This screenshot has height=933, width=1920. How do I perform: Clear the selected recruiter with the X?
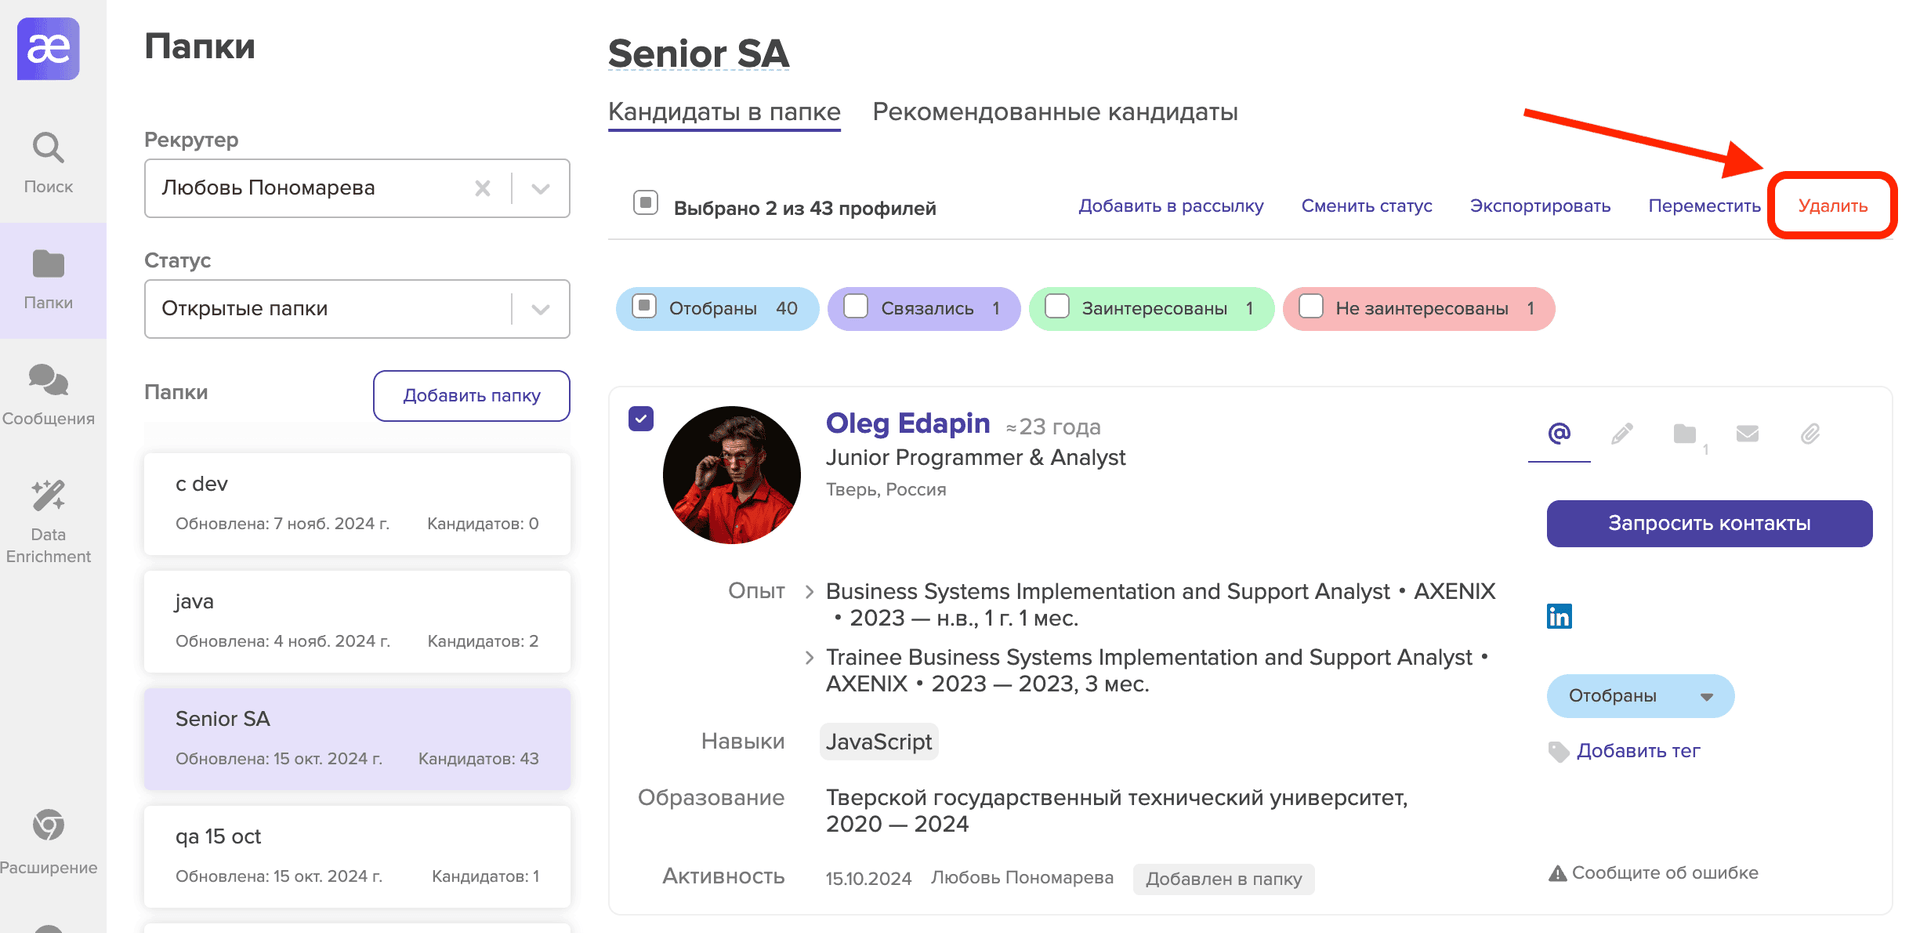[x=482, y=188]
